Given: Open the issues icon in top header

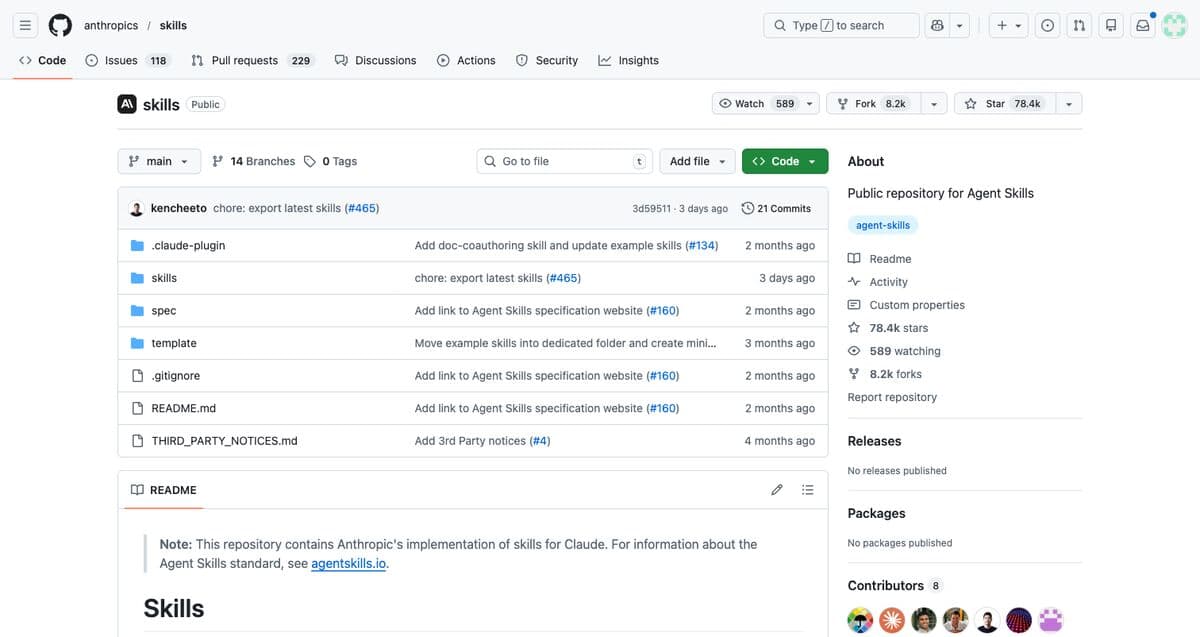Looking at the screenshot, I should pyautogui.click(x=1047, y=26).
